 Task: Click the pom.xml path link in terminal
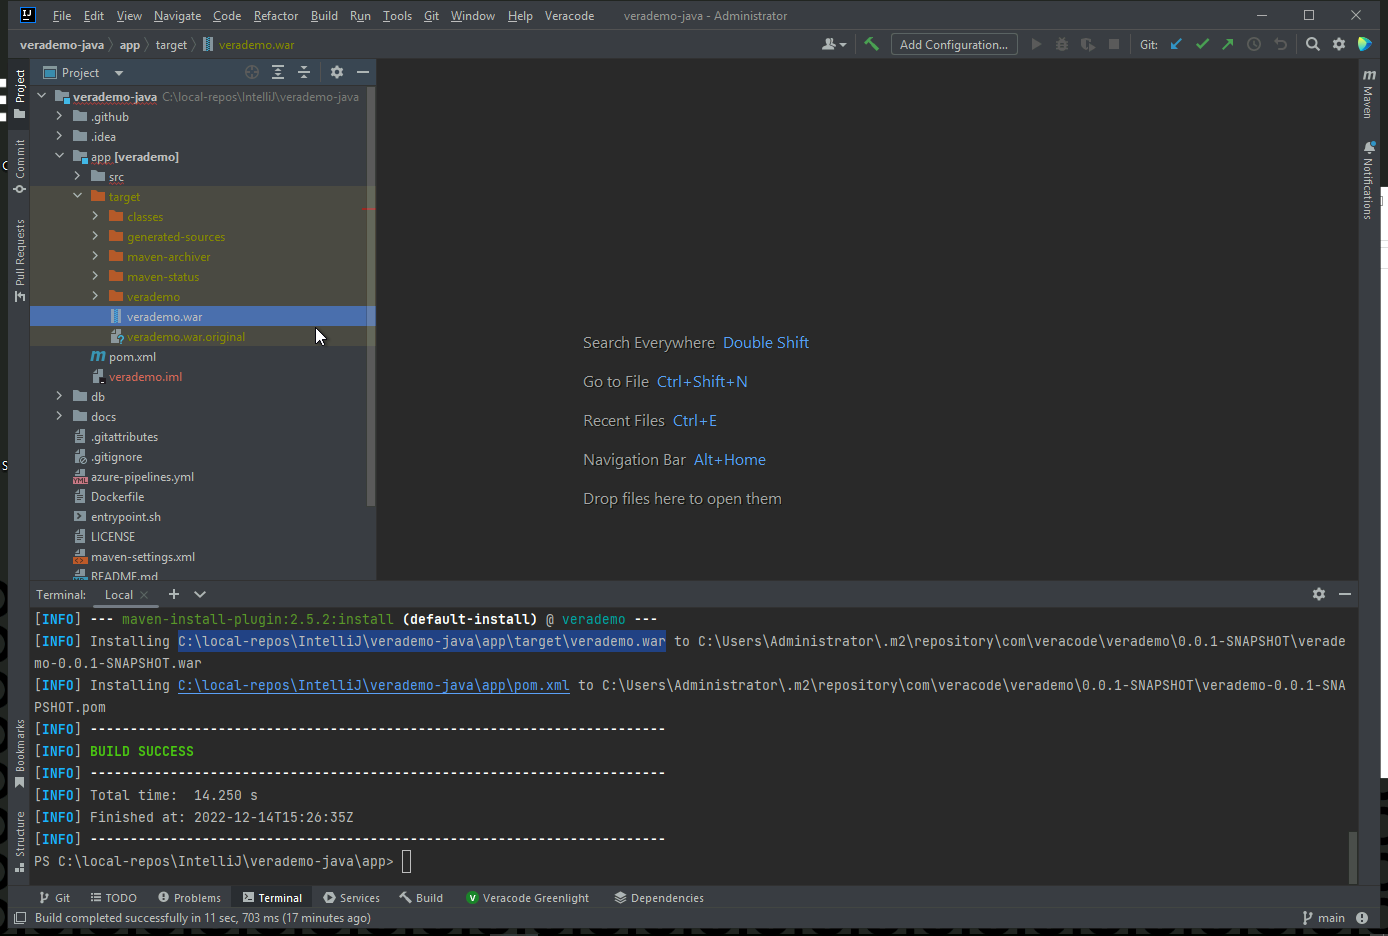(x=374, y=685)
